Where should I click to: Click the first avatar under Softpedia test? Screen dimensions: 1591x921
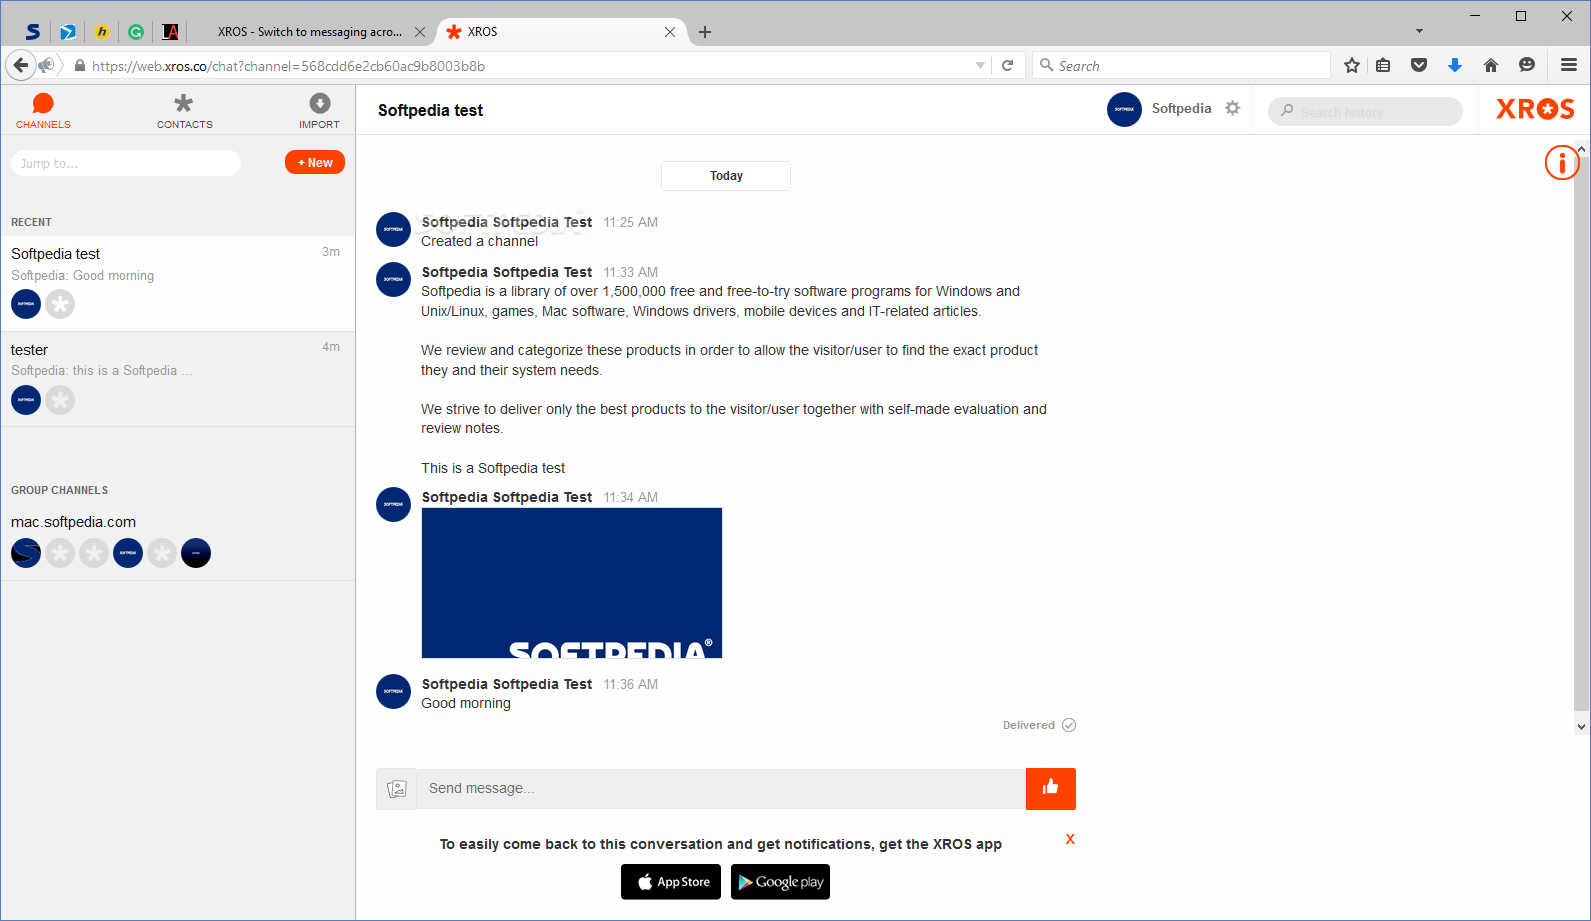pyautogui.click(x=26, y=304)
